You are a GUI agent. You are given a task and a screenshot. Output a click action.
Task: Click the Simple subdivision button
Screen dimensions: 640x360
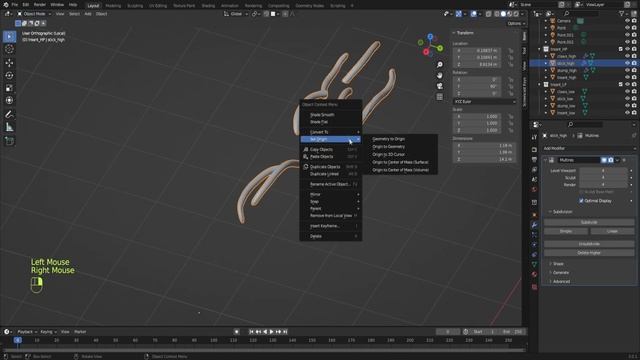(x=566, y=231)
